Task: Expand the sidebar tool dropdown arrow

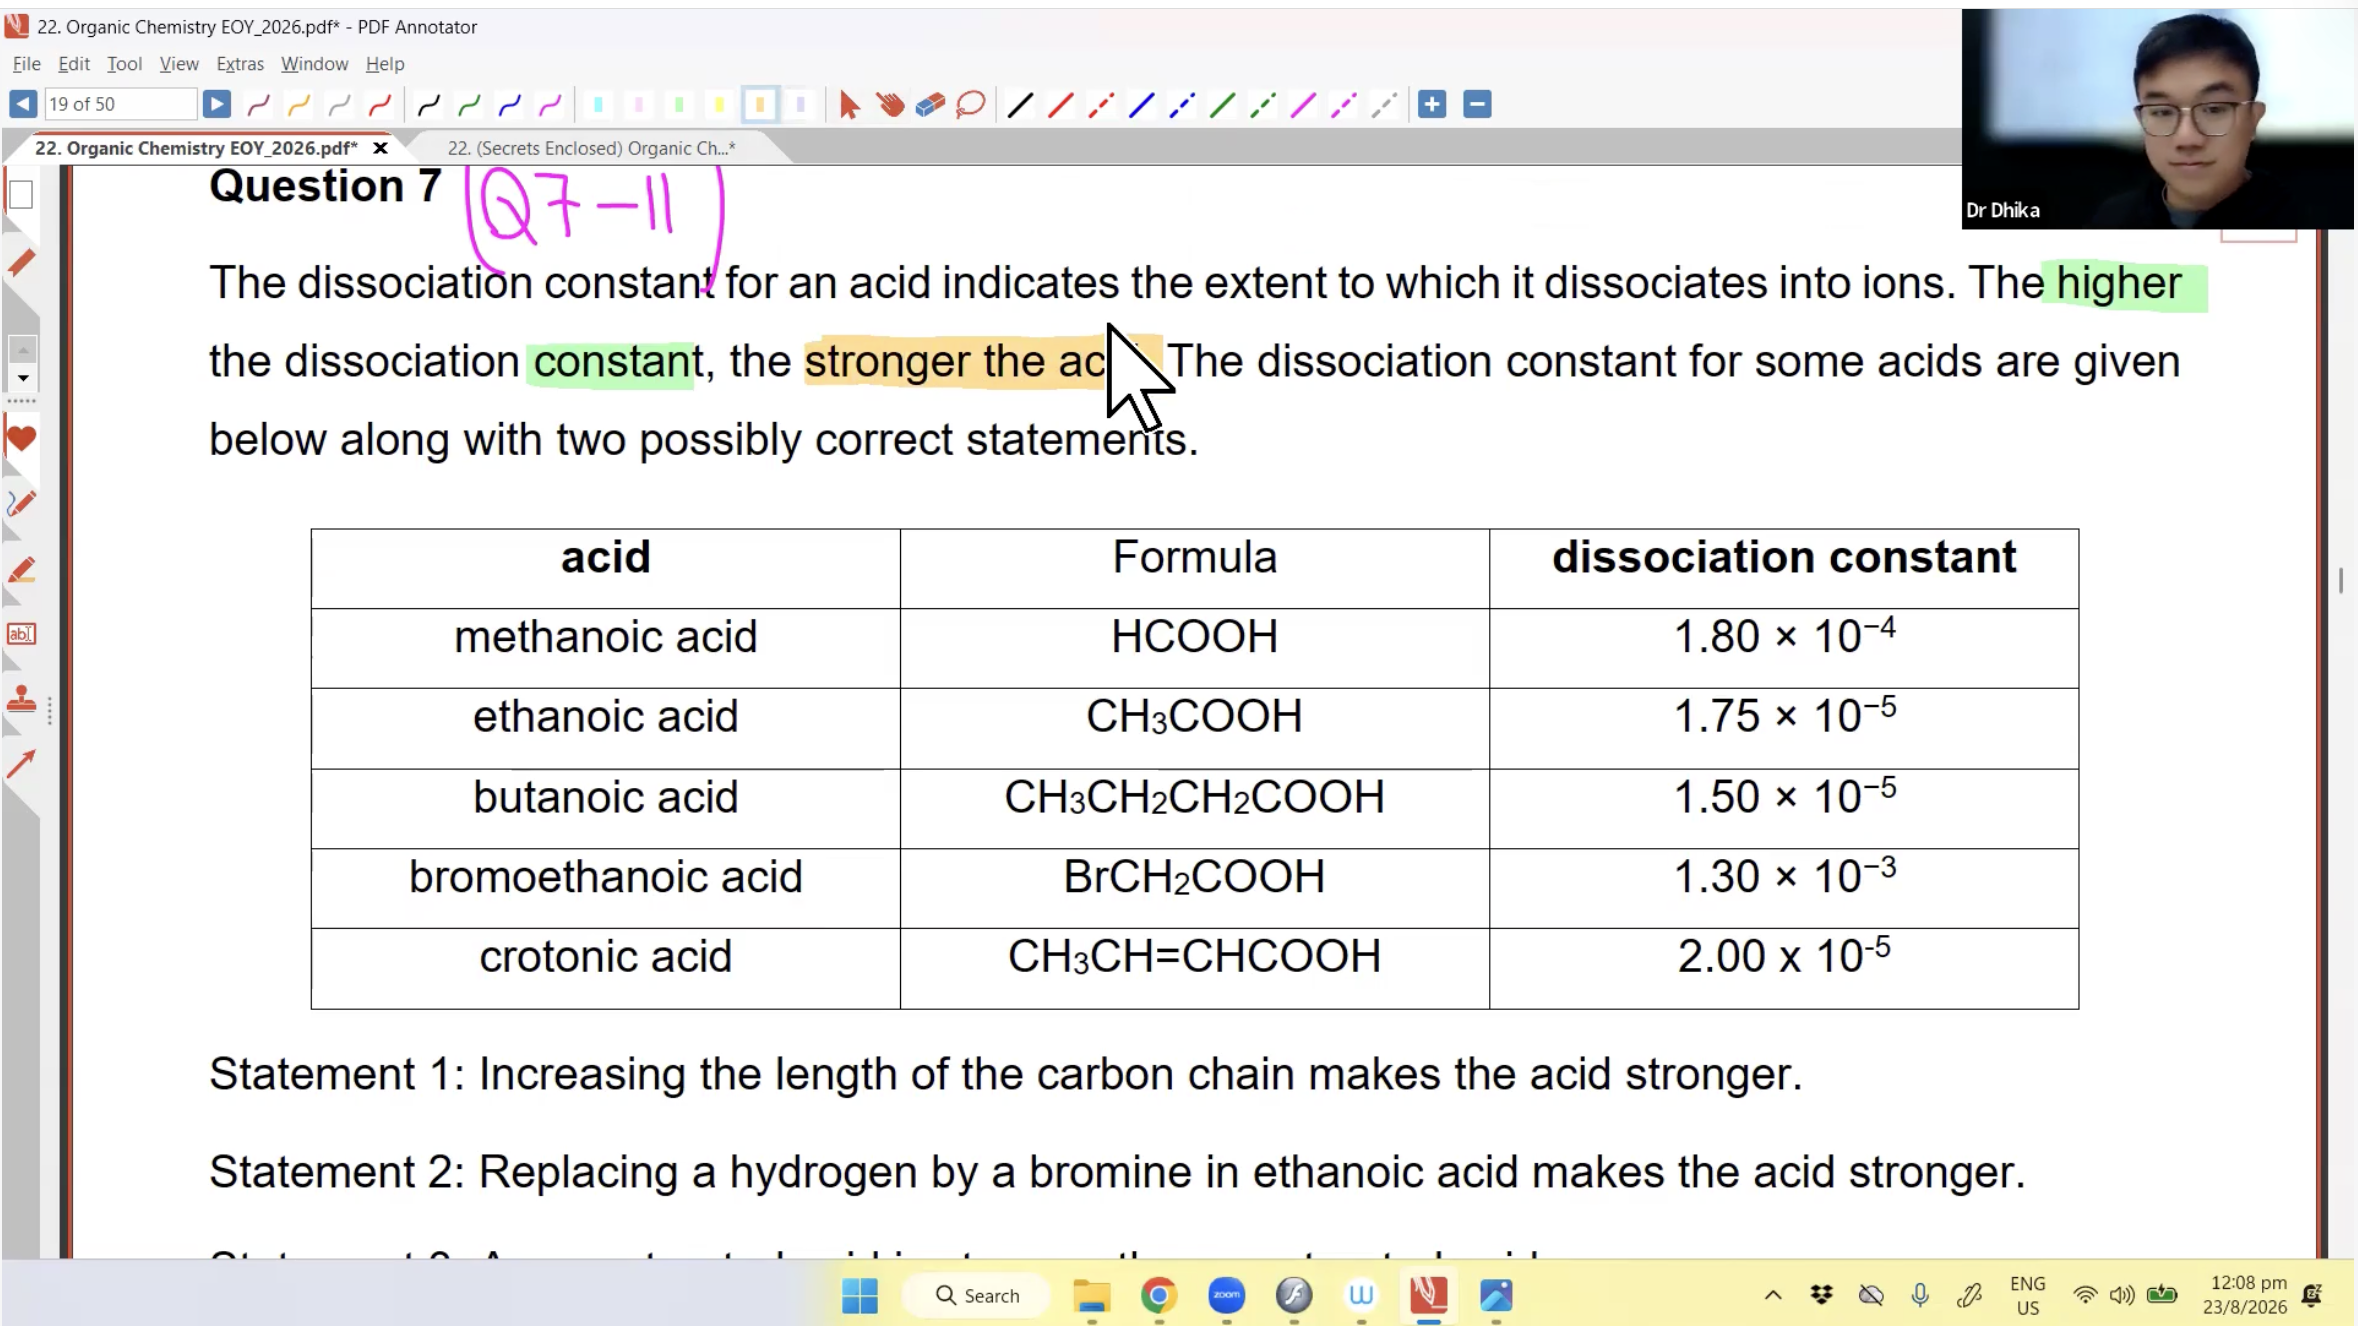Action: click(x=22, y=378)
